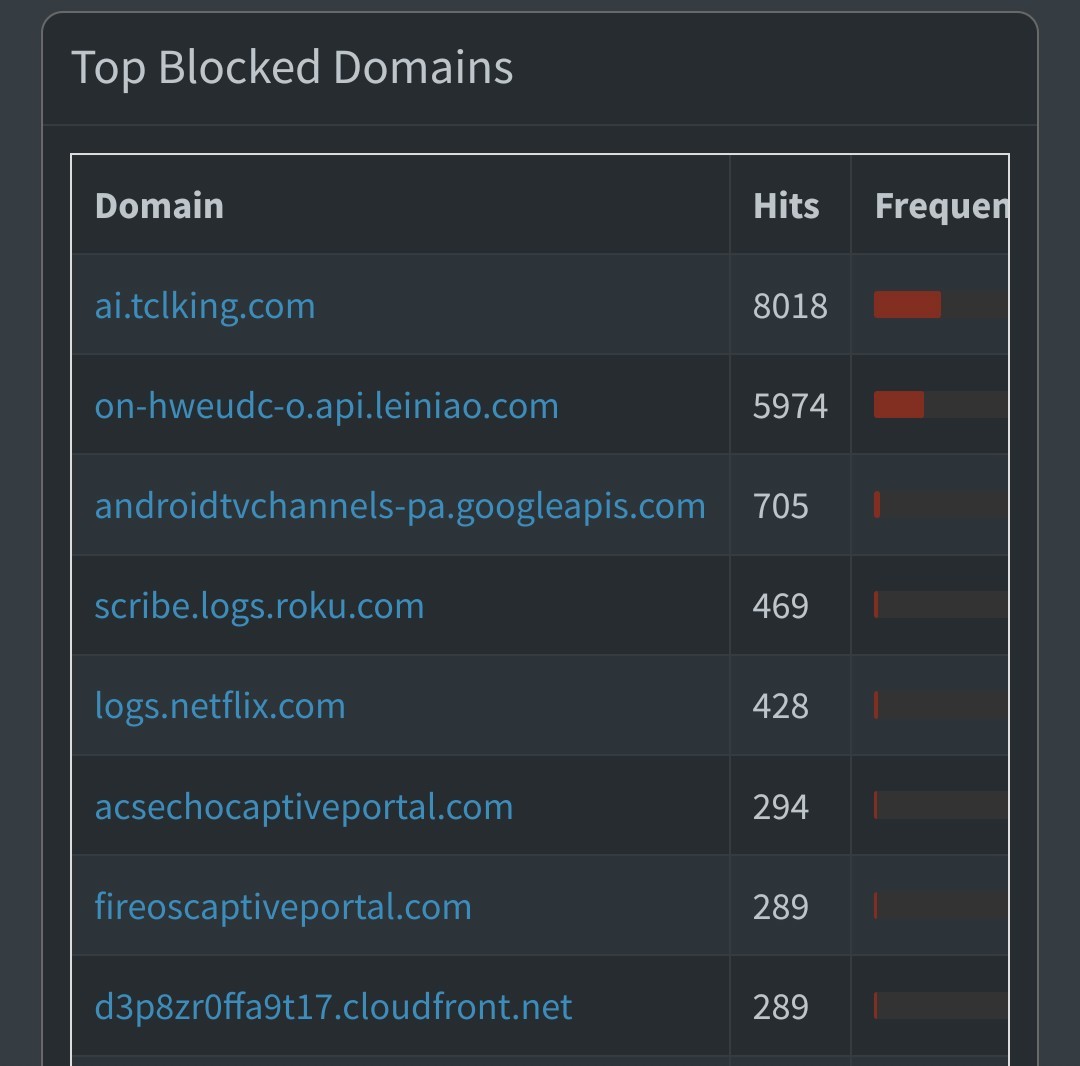Image resolution: width=1080 pixels, height=1066 pixels.
Task: Open the ai.tclking.com domain link
Action: pyautogui.click(x=205, y=305)
